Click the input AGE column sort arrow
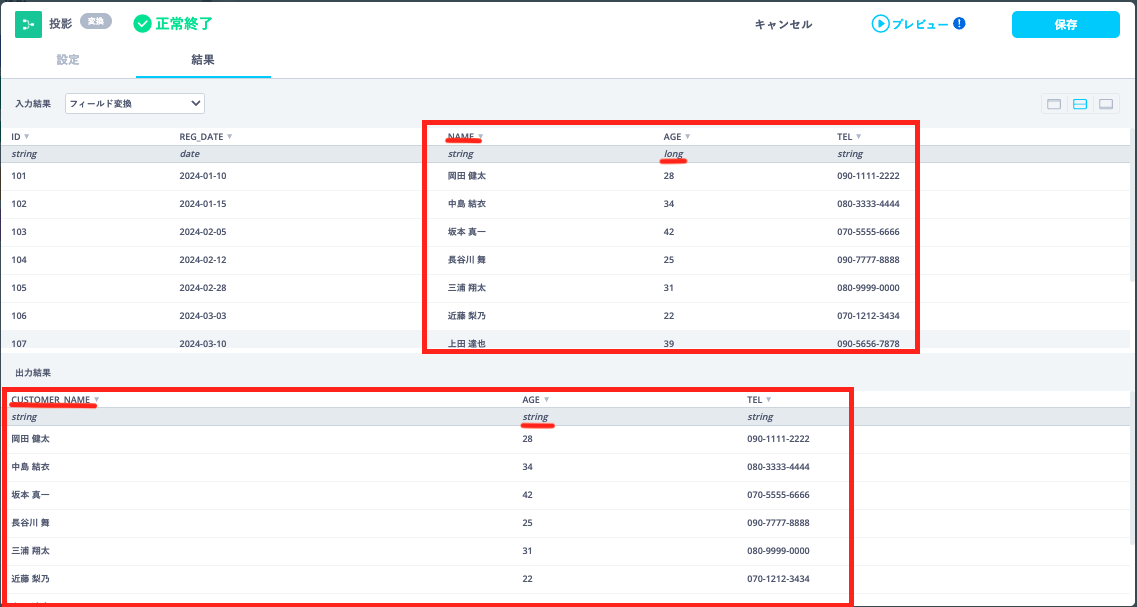Image resolution: width=1137 pixels, height=607 pixels. pyautogui.click(x=688, y=136)
